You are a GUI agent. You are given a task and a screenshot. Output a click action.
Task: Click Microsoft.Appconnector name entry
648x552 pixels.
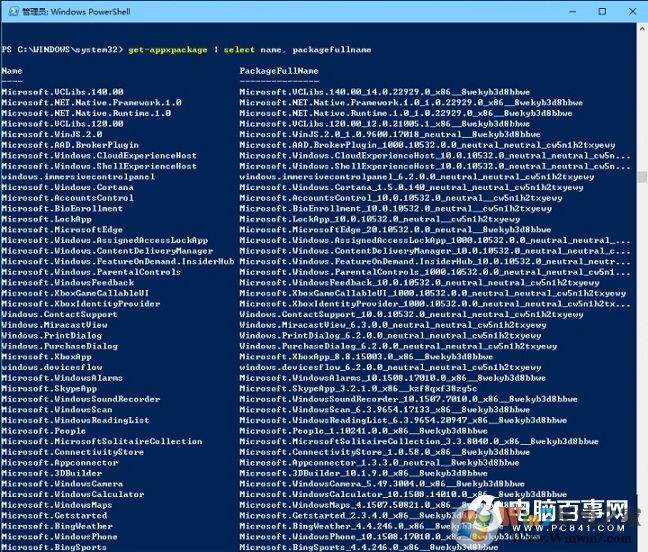(60, 462)
